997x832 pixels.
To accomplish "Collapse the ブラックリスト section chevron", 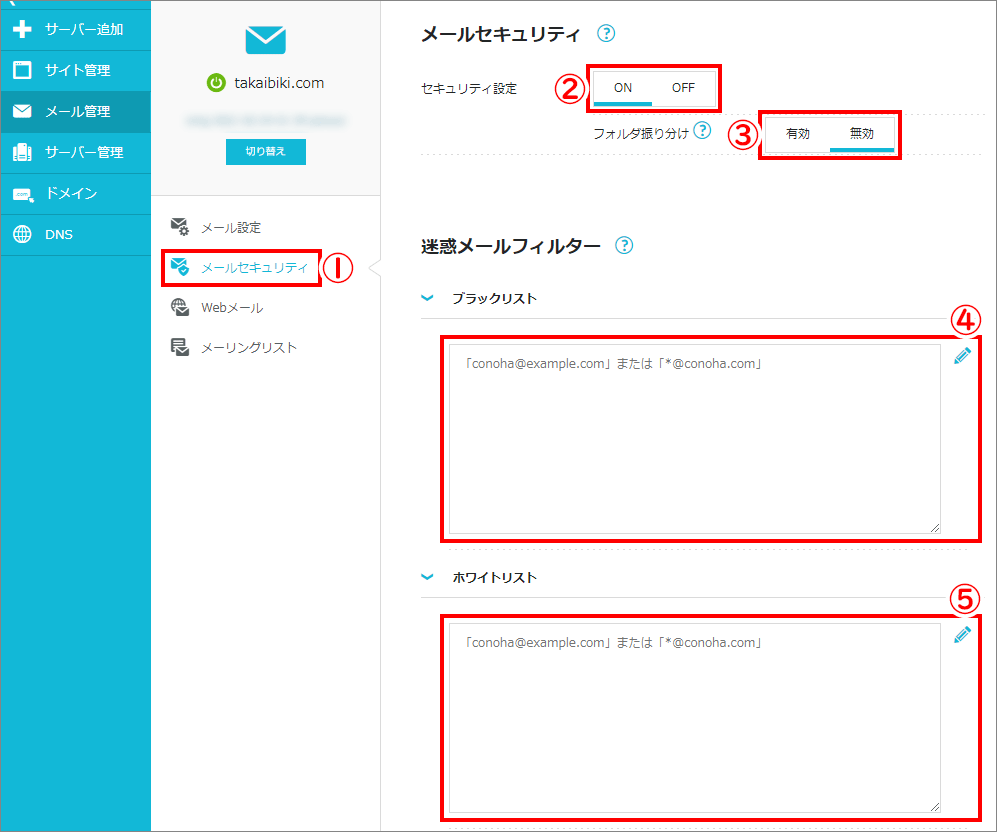I will pos(427,297).
